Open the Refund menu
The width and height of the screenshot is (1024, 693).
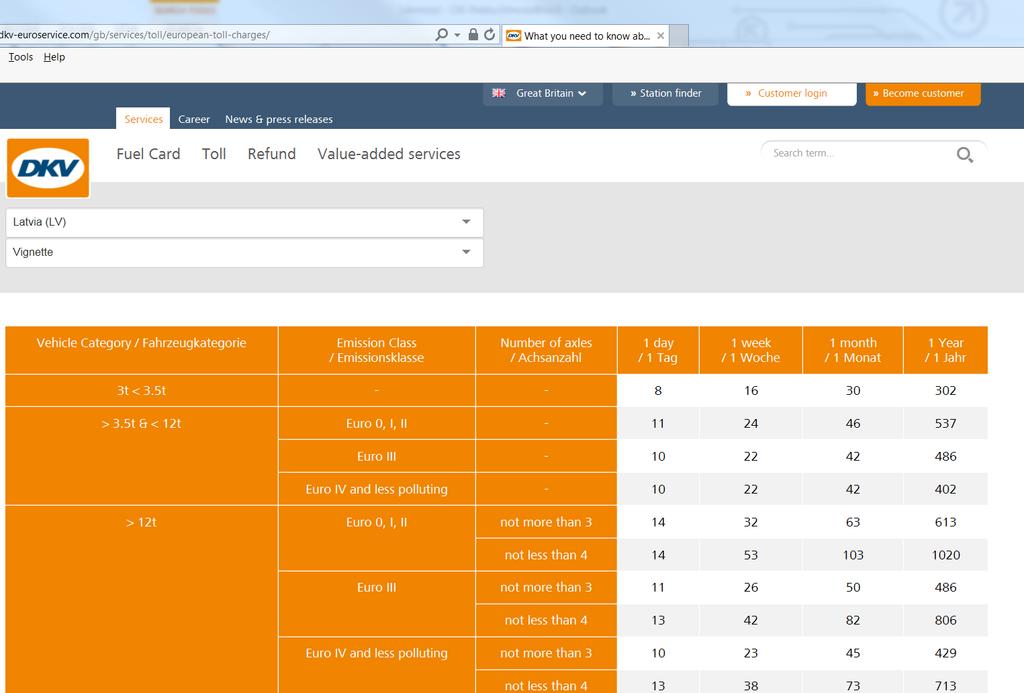(x=272, y=154)
